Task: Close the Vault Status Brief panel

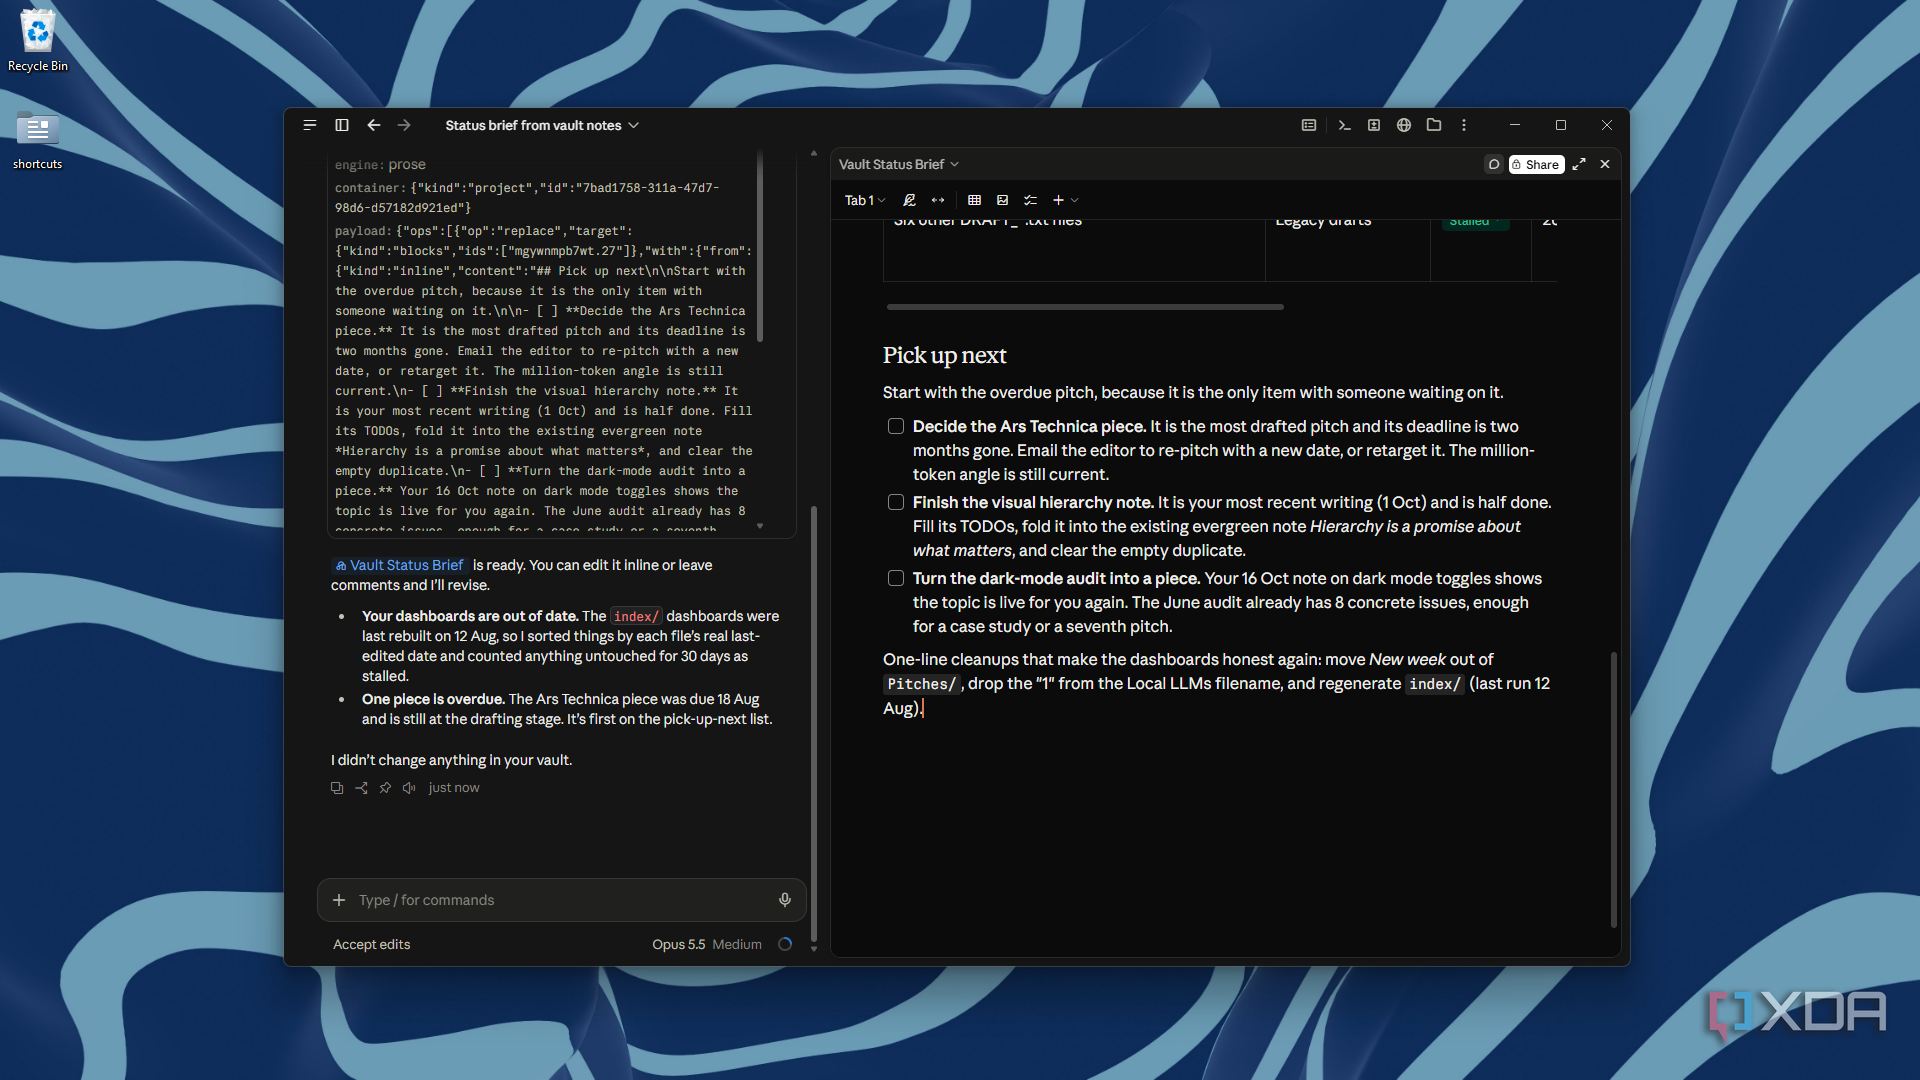Action: point(1605,164)
